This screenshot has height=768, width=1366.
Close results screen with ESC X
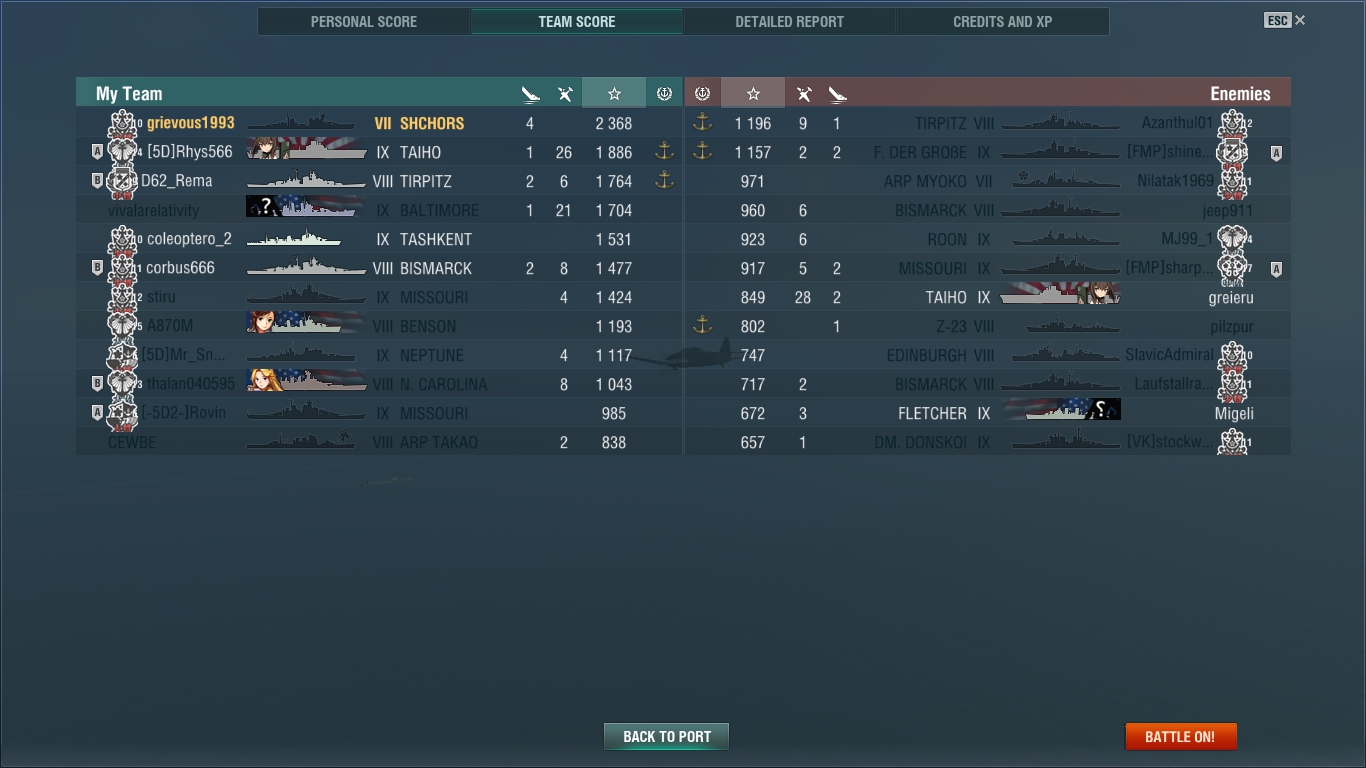[x=1285, y=20]
